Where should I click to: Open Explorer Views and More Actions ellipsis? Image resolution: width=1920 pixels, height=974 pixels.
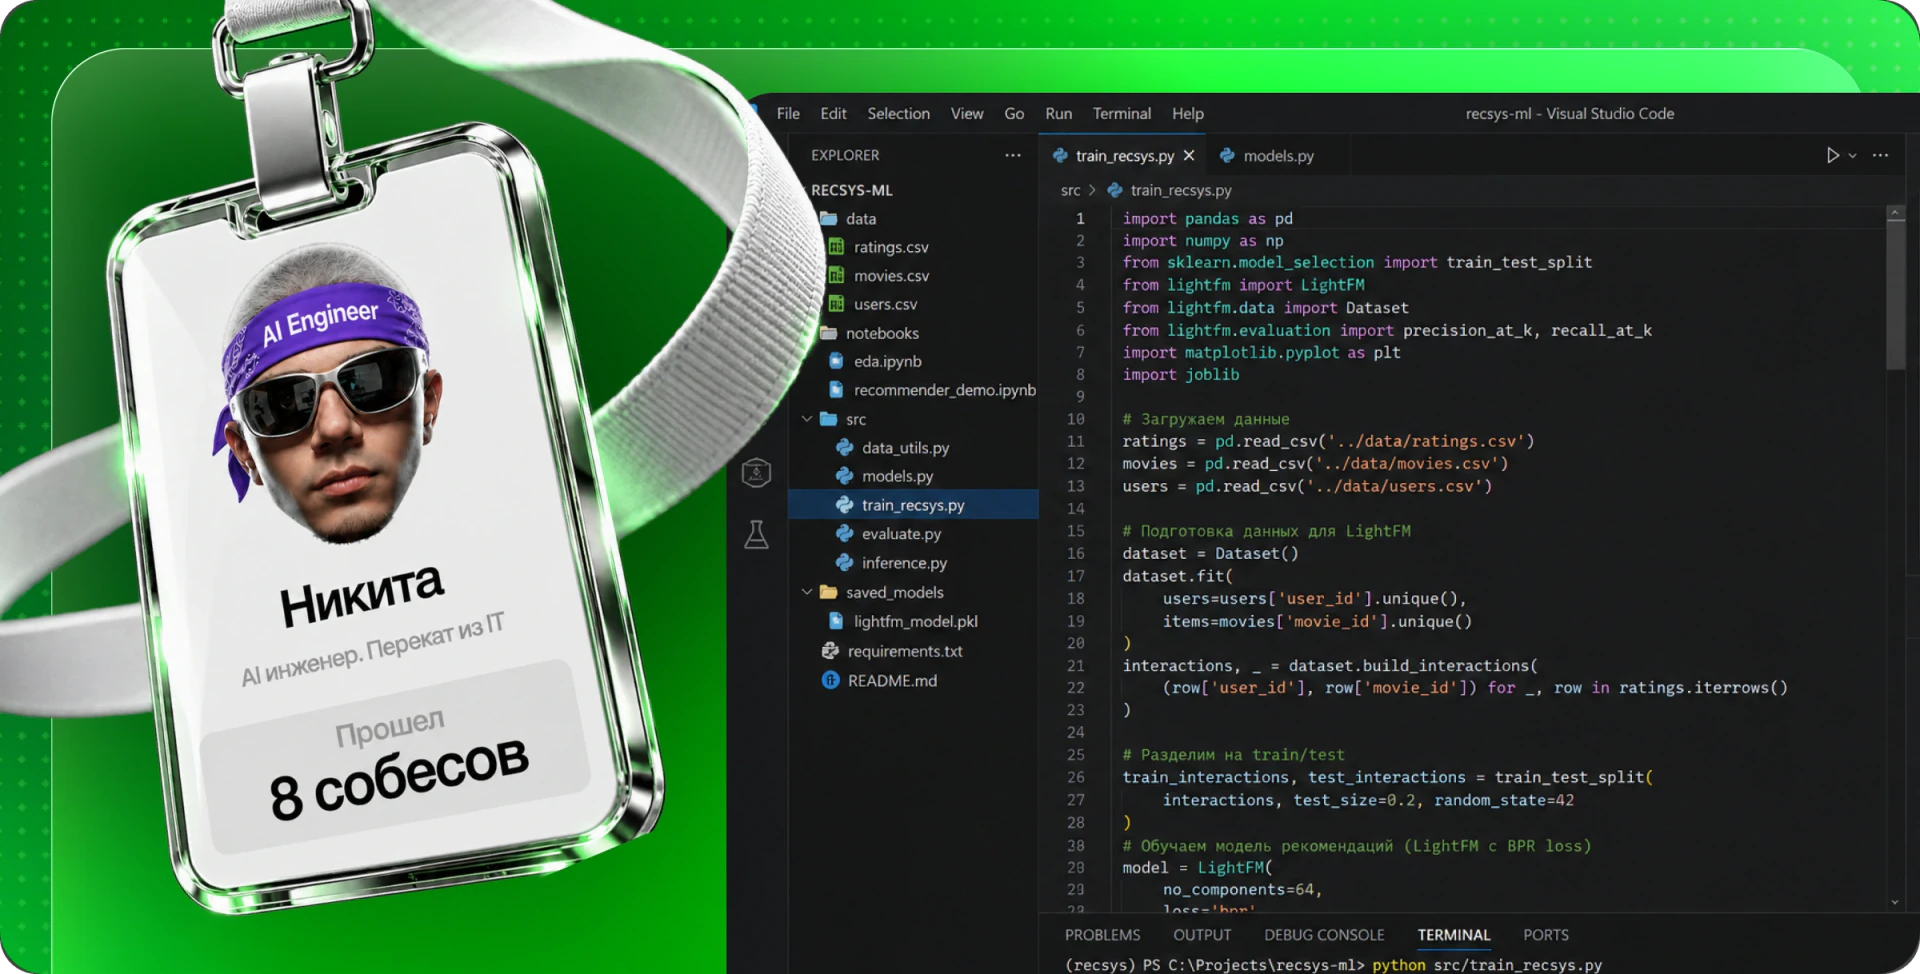[1013, 156]
